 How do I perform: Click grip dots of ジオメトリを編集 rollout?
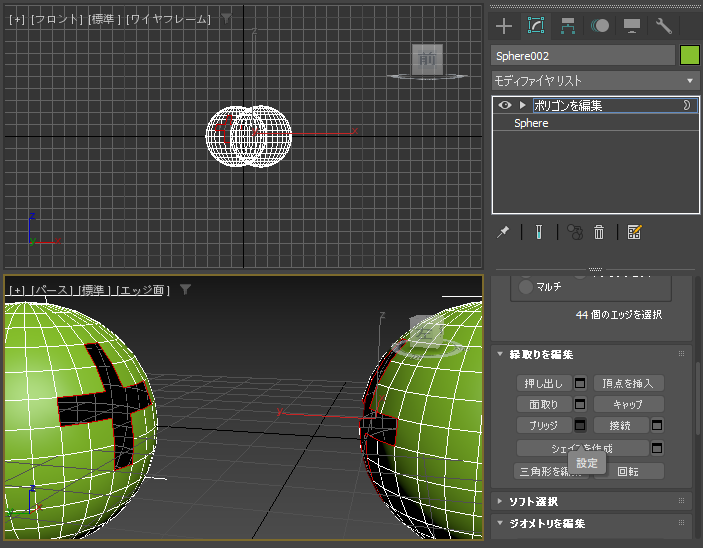(681, 522)
